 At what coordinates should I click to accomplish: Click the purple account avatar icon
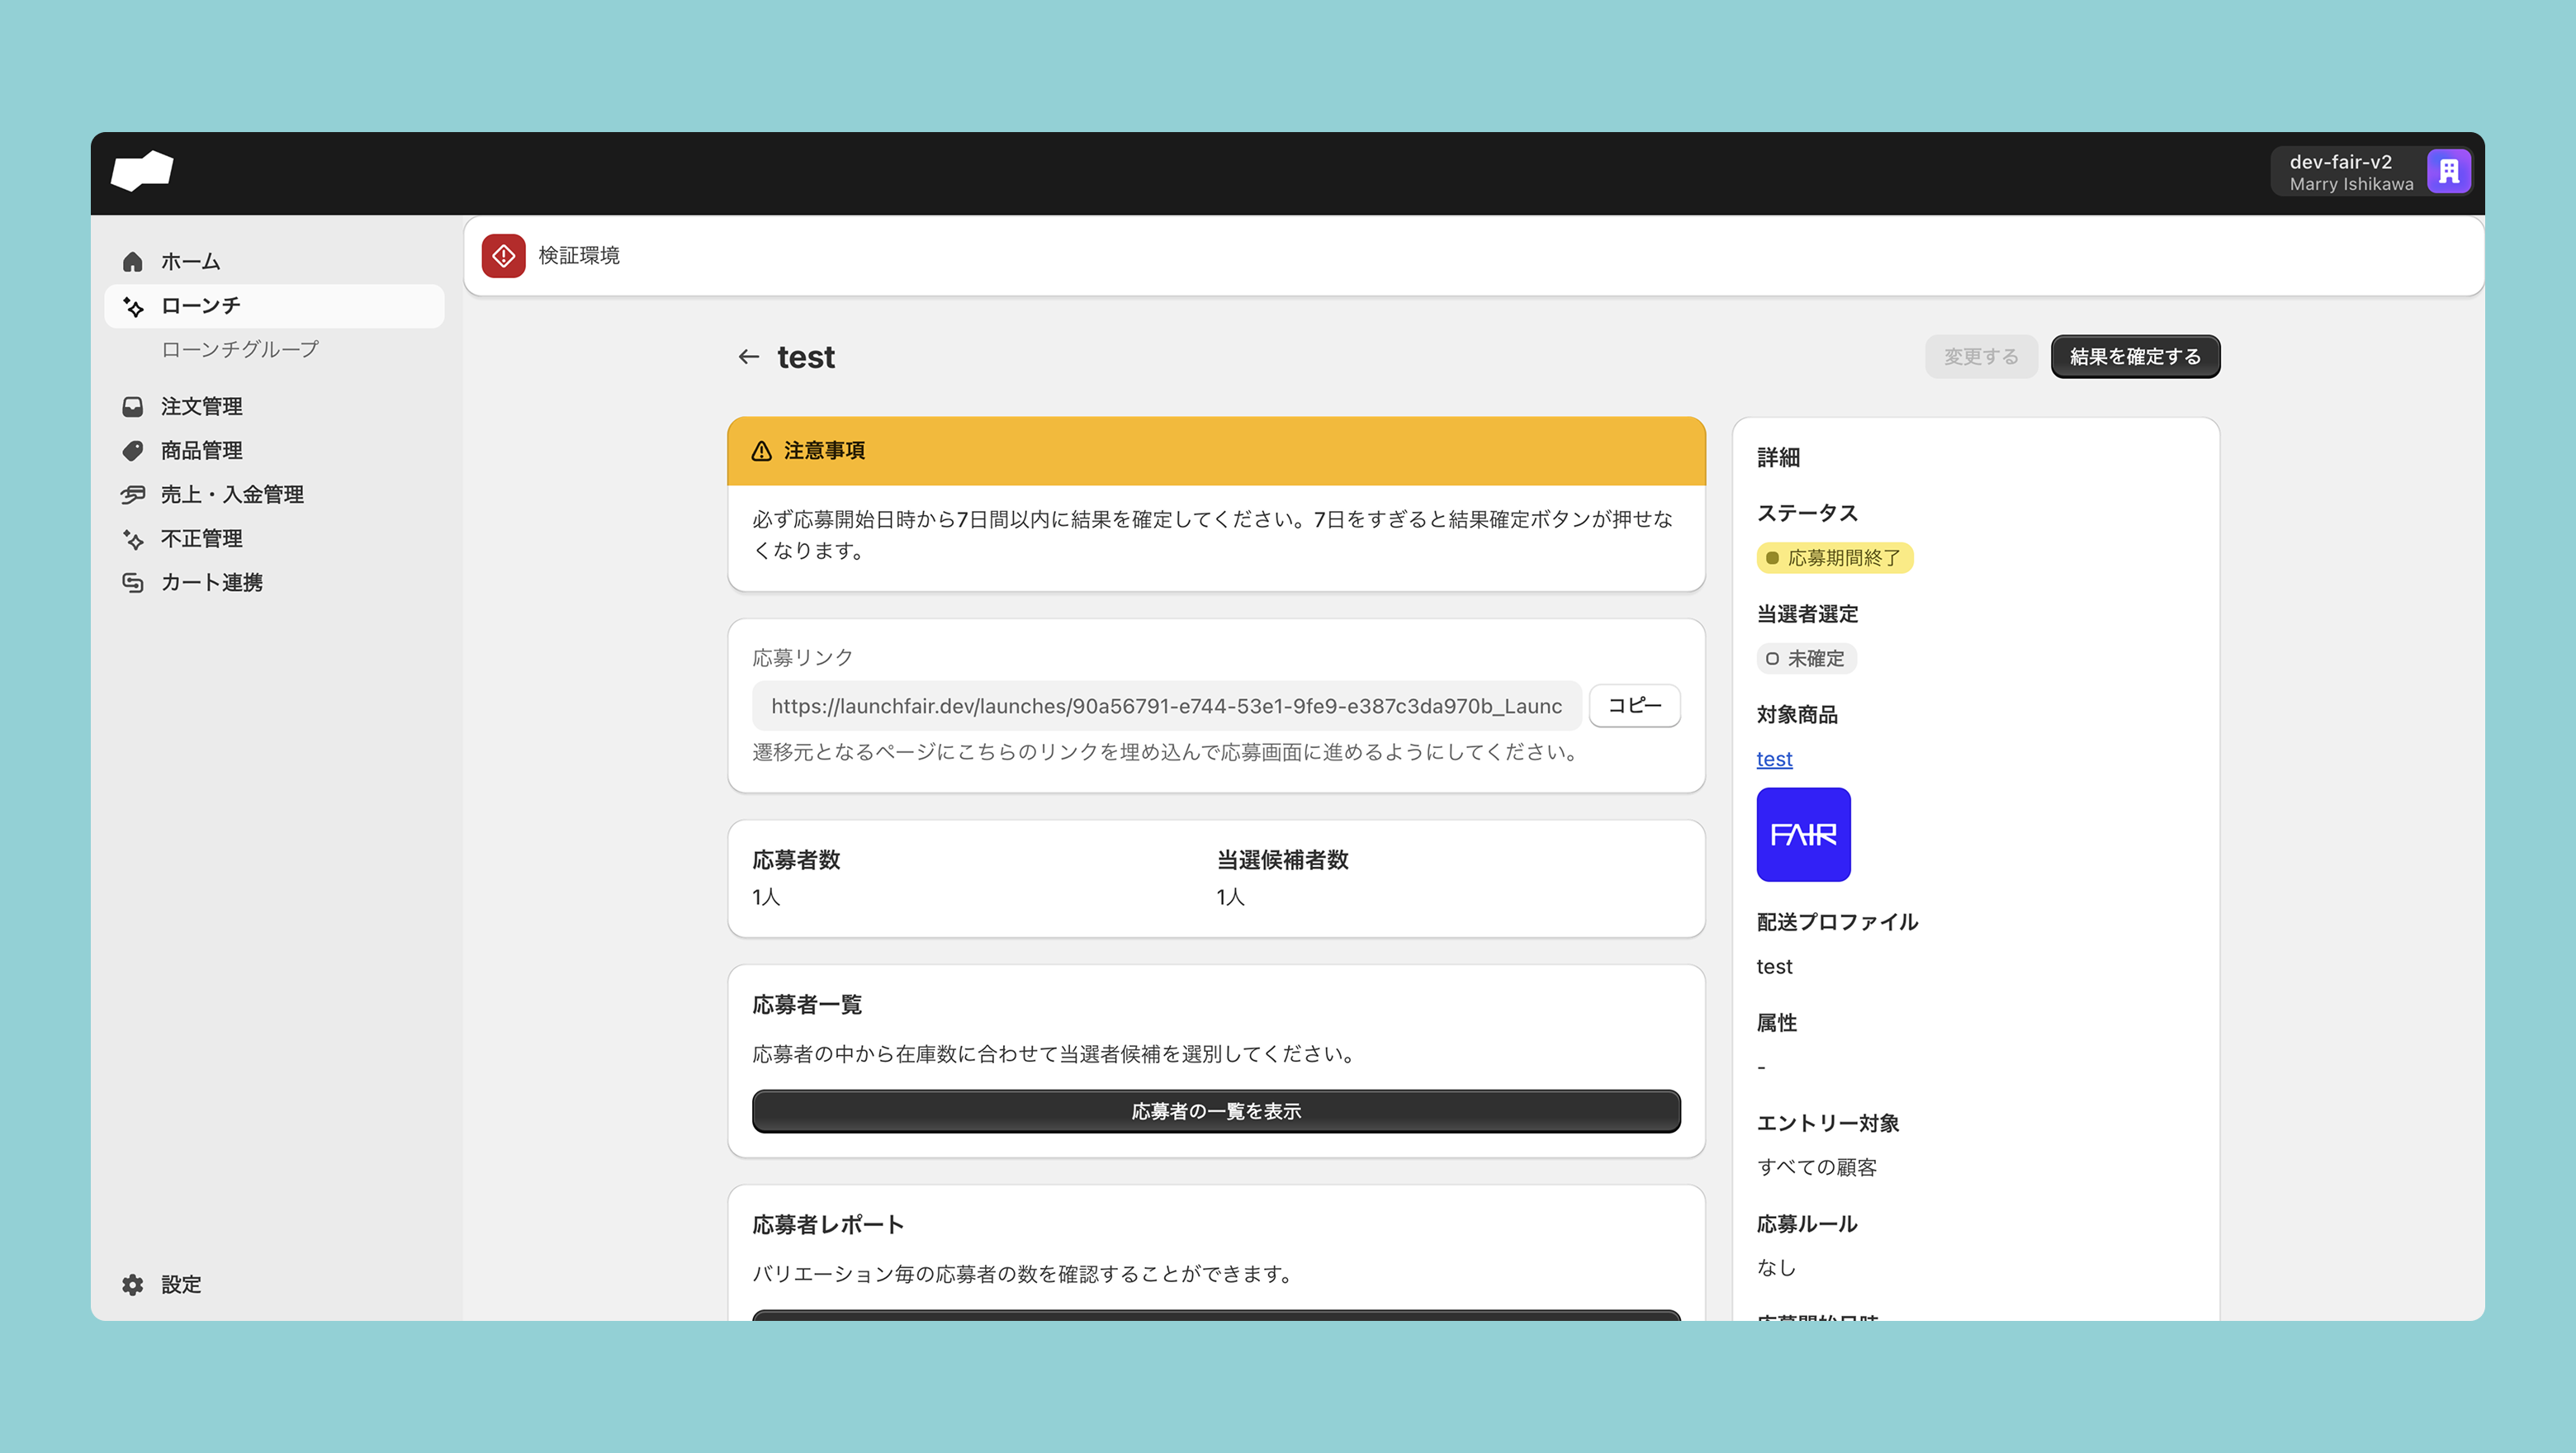coord(2448,172)
